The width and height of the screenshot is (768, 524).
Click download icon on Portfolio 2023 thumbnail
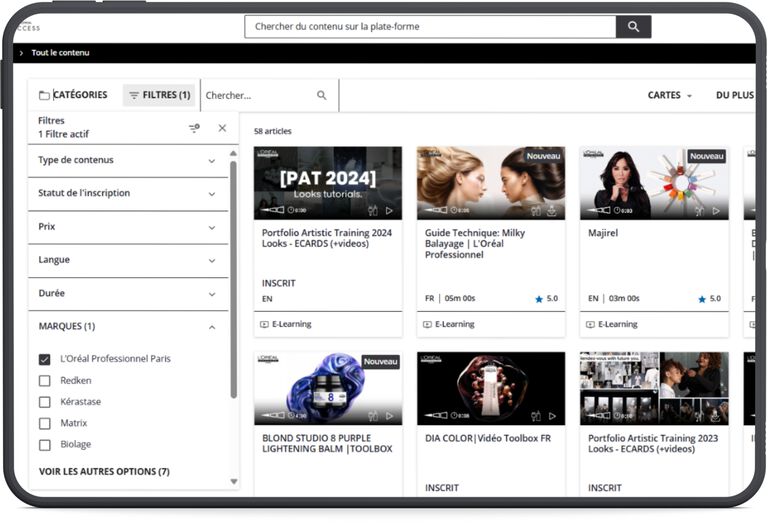(715, 416)
